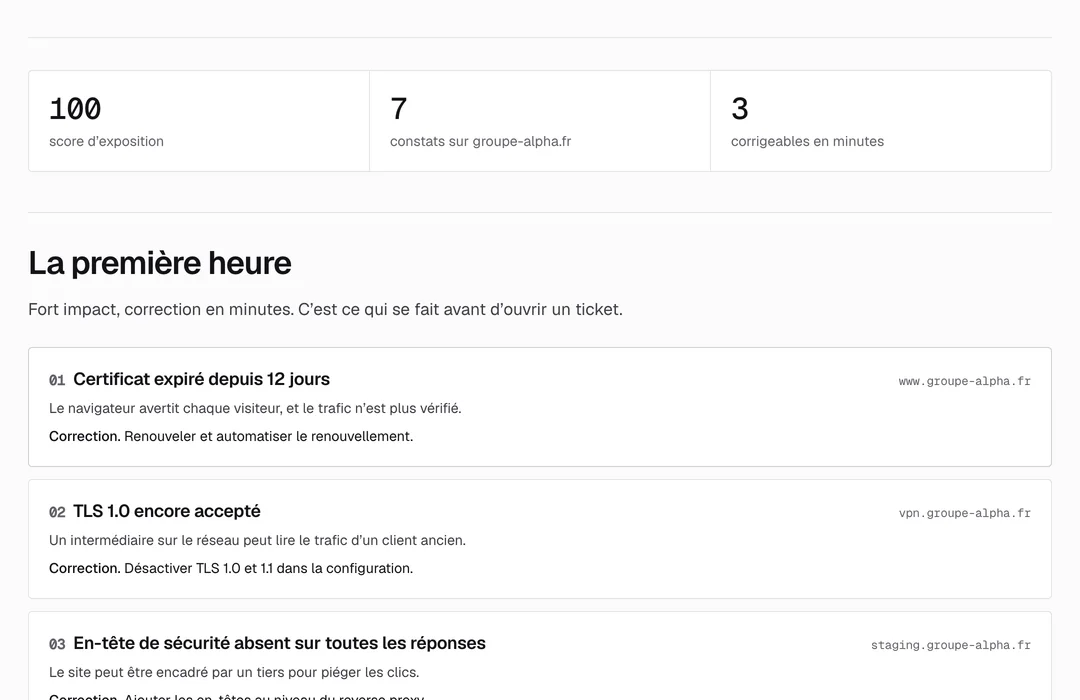Select the 7 findings count

pyautogui.click(x=399, y=109)
